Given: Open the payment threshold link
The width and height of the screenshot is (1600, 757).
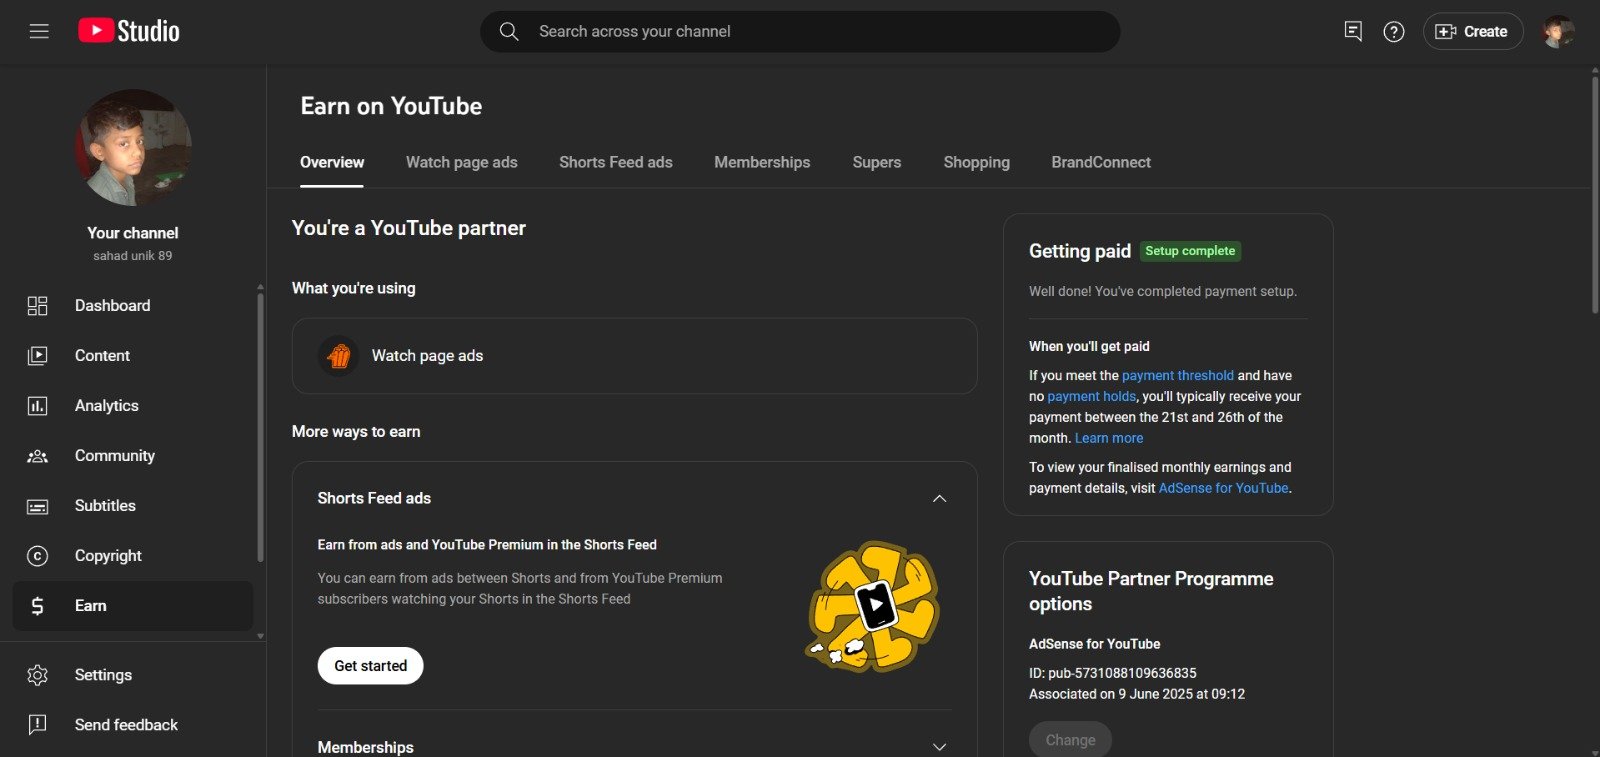Looking at the screenshot, I should coord(1178,375).
